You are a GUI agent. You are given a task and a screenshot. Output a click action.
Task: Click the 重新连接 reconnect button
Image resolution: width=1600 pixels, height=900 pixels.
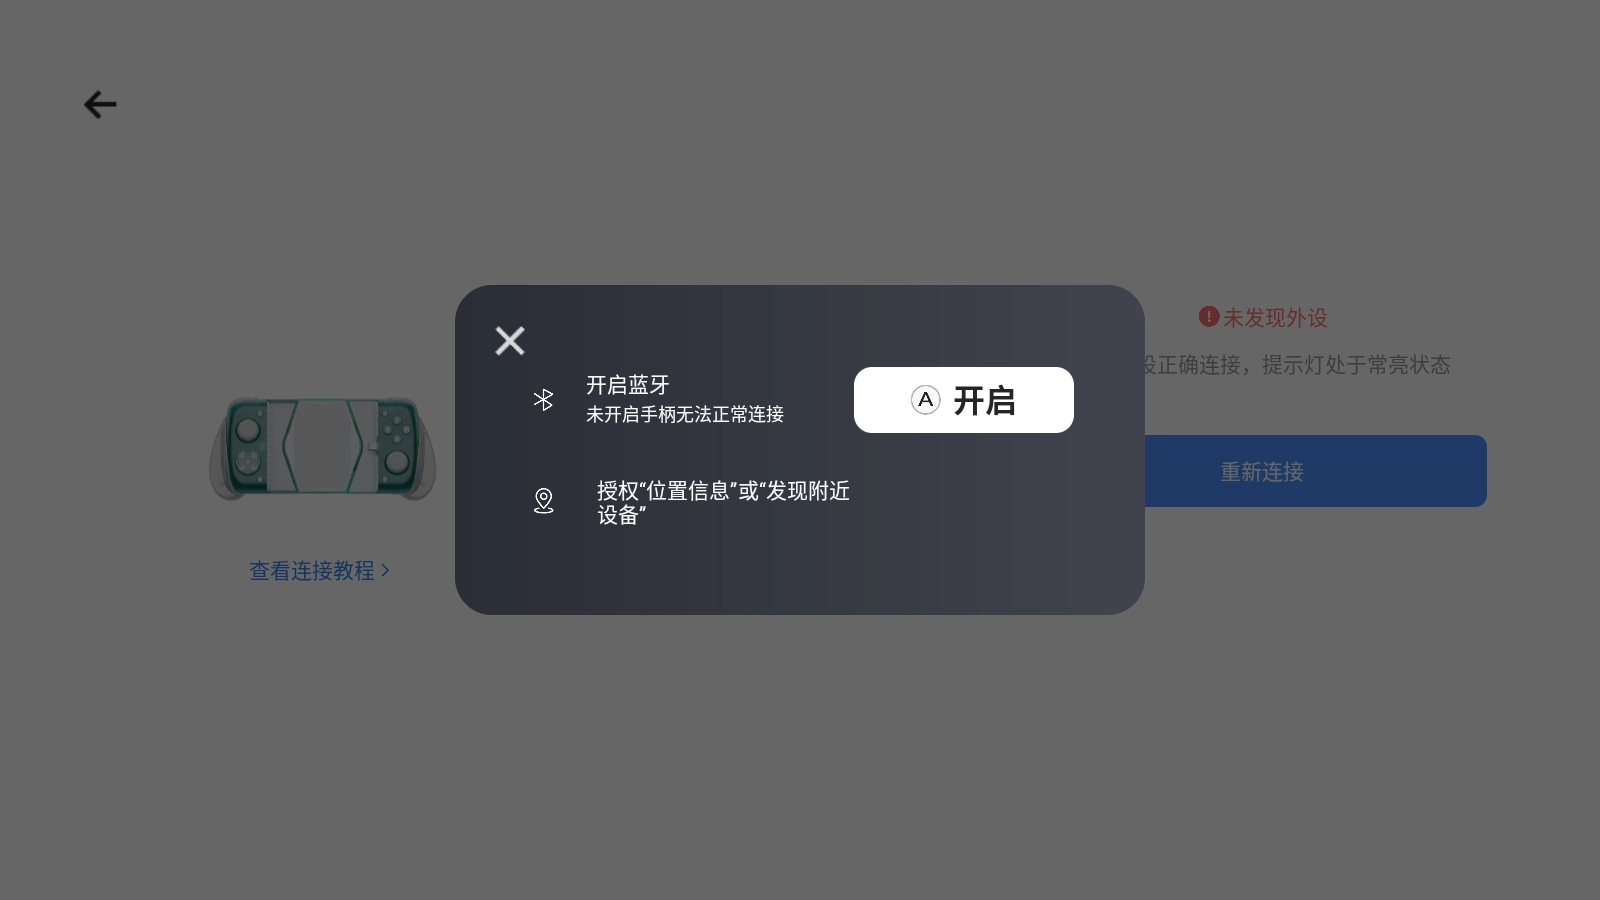1315,471
